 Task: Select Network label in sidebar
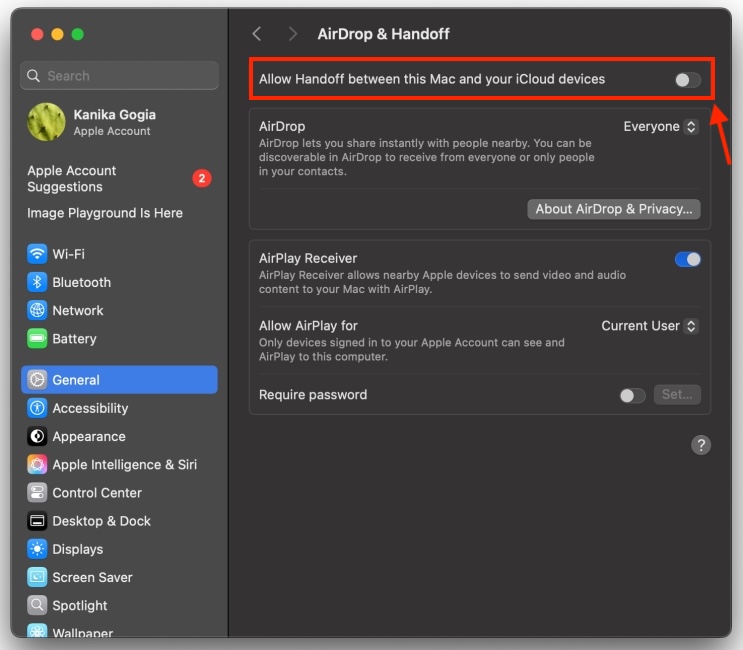tap(78, 311)
